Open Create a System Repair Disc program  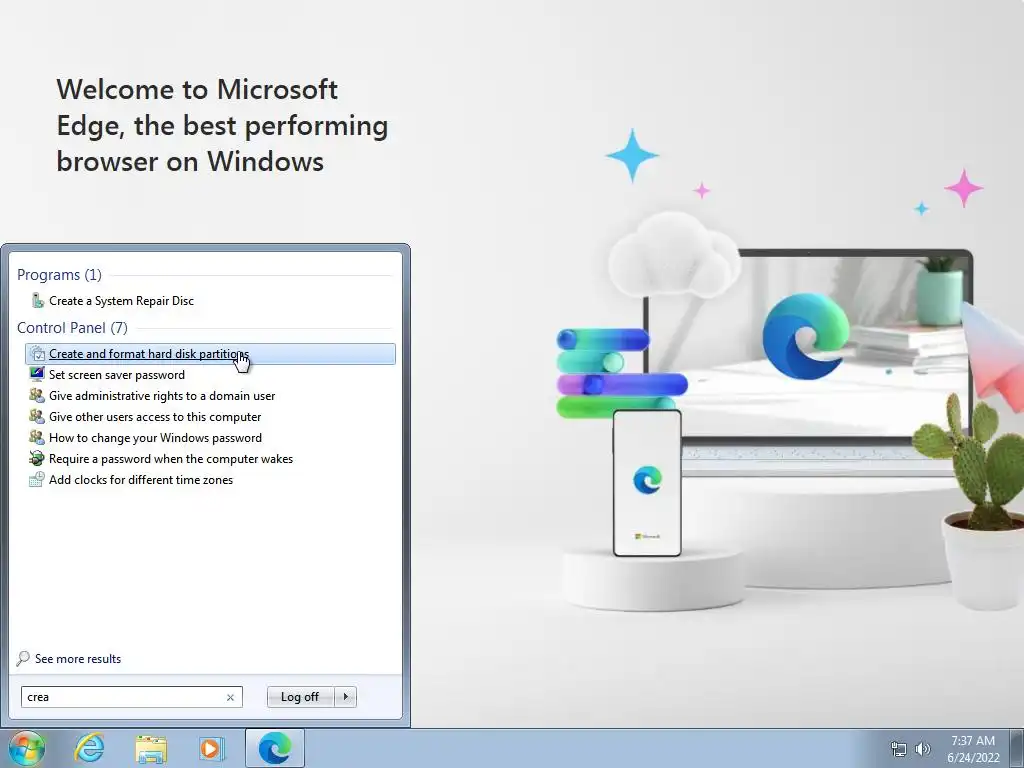tap(121, 301)
